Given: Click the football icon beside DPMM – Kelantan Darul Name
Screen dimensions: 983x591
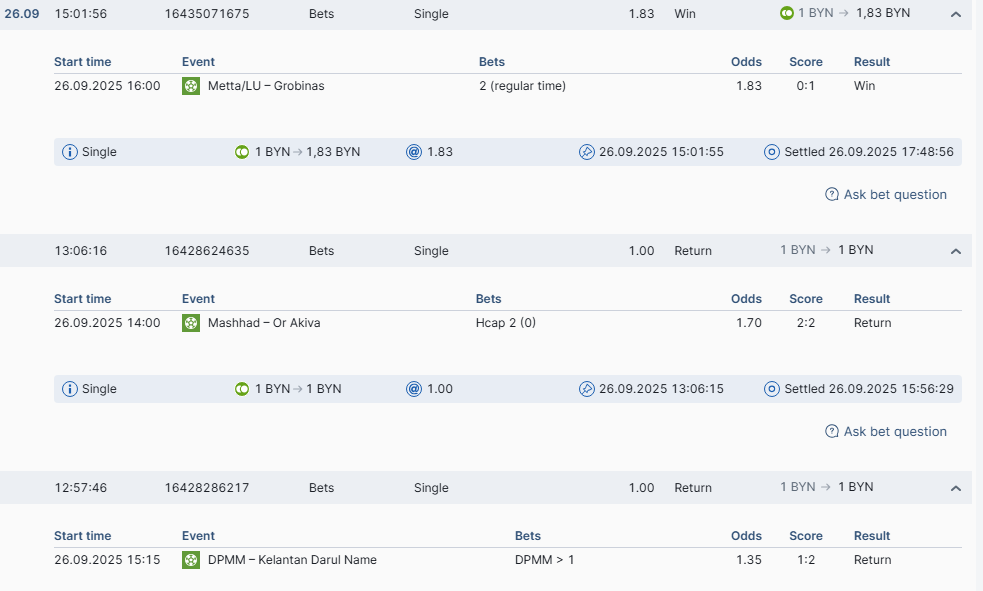Looking at the screenshot, I should click(191, 560).
